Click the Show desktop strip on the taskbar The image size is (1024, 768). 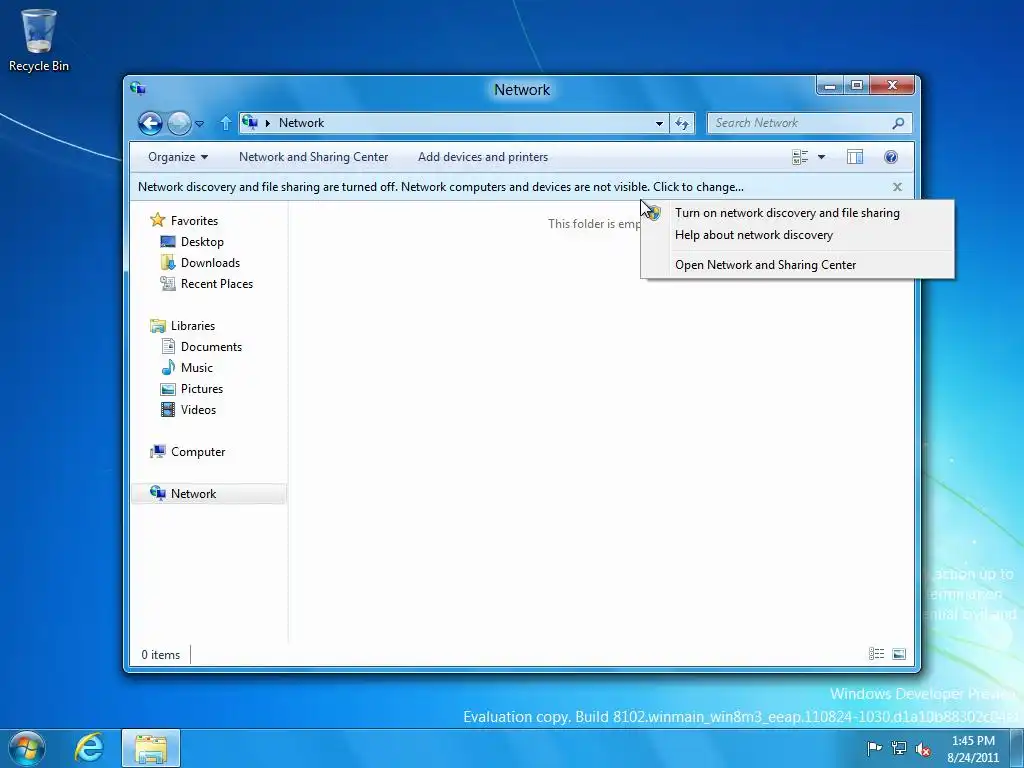point(1017,748)
